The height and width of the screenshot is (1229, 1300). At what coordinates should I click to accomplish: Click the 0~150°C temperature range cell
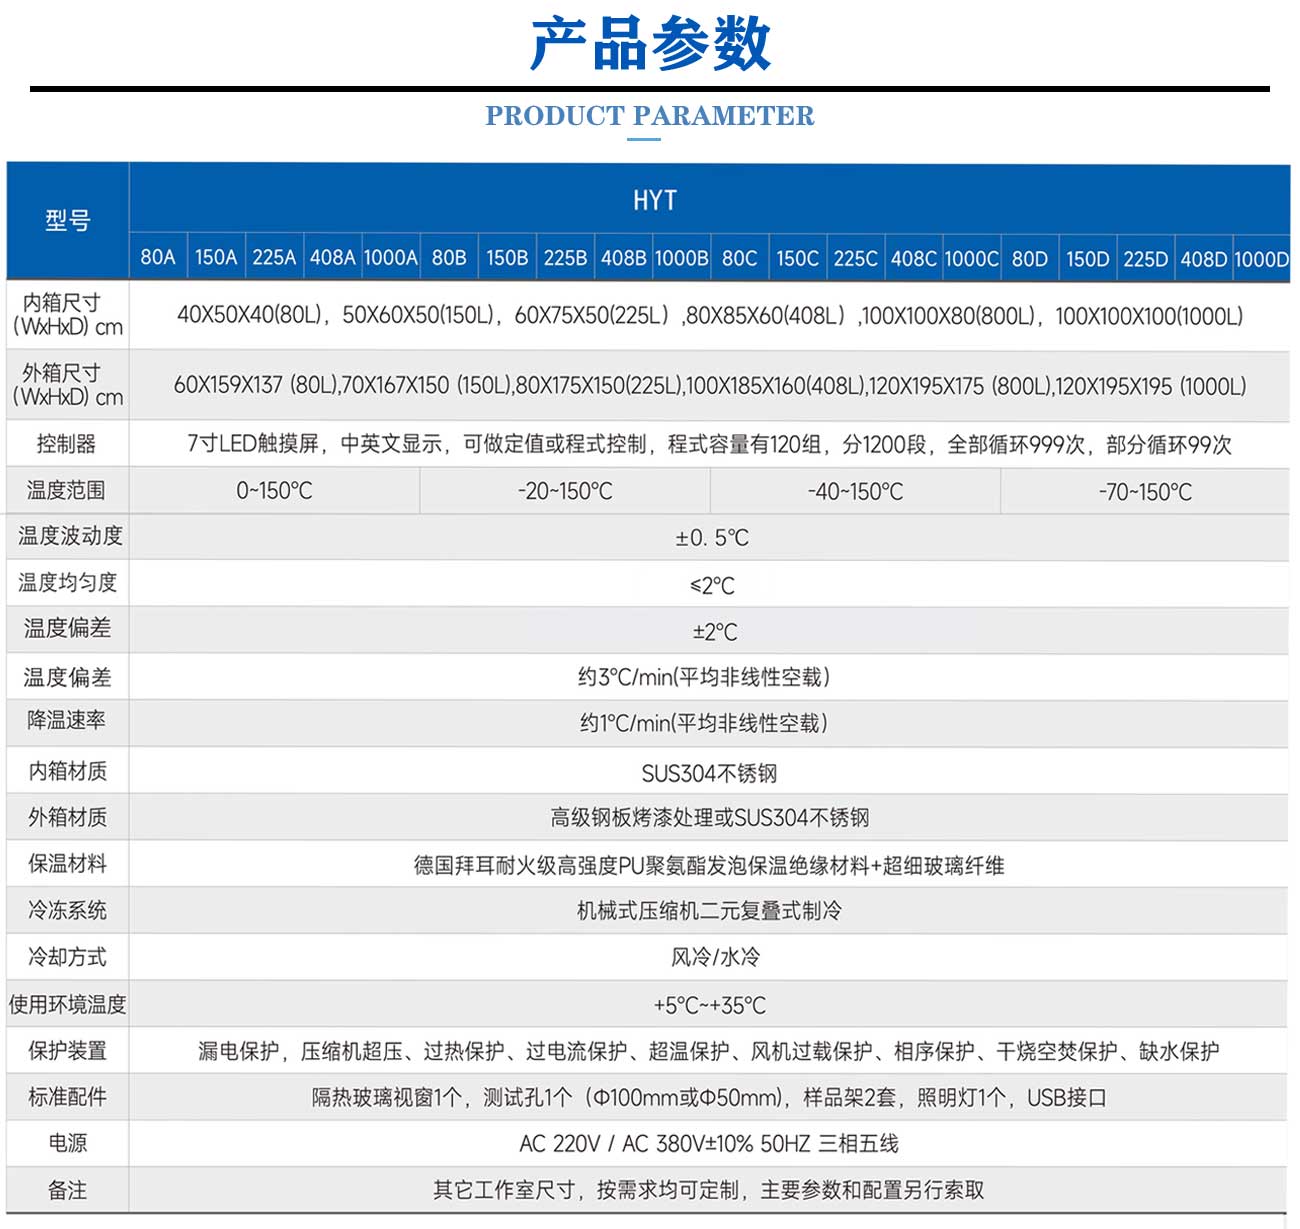(274, 491)
